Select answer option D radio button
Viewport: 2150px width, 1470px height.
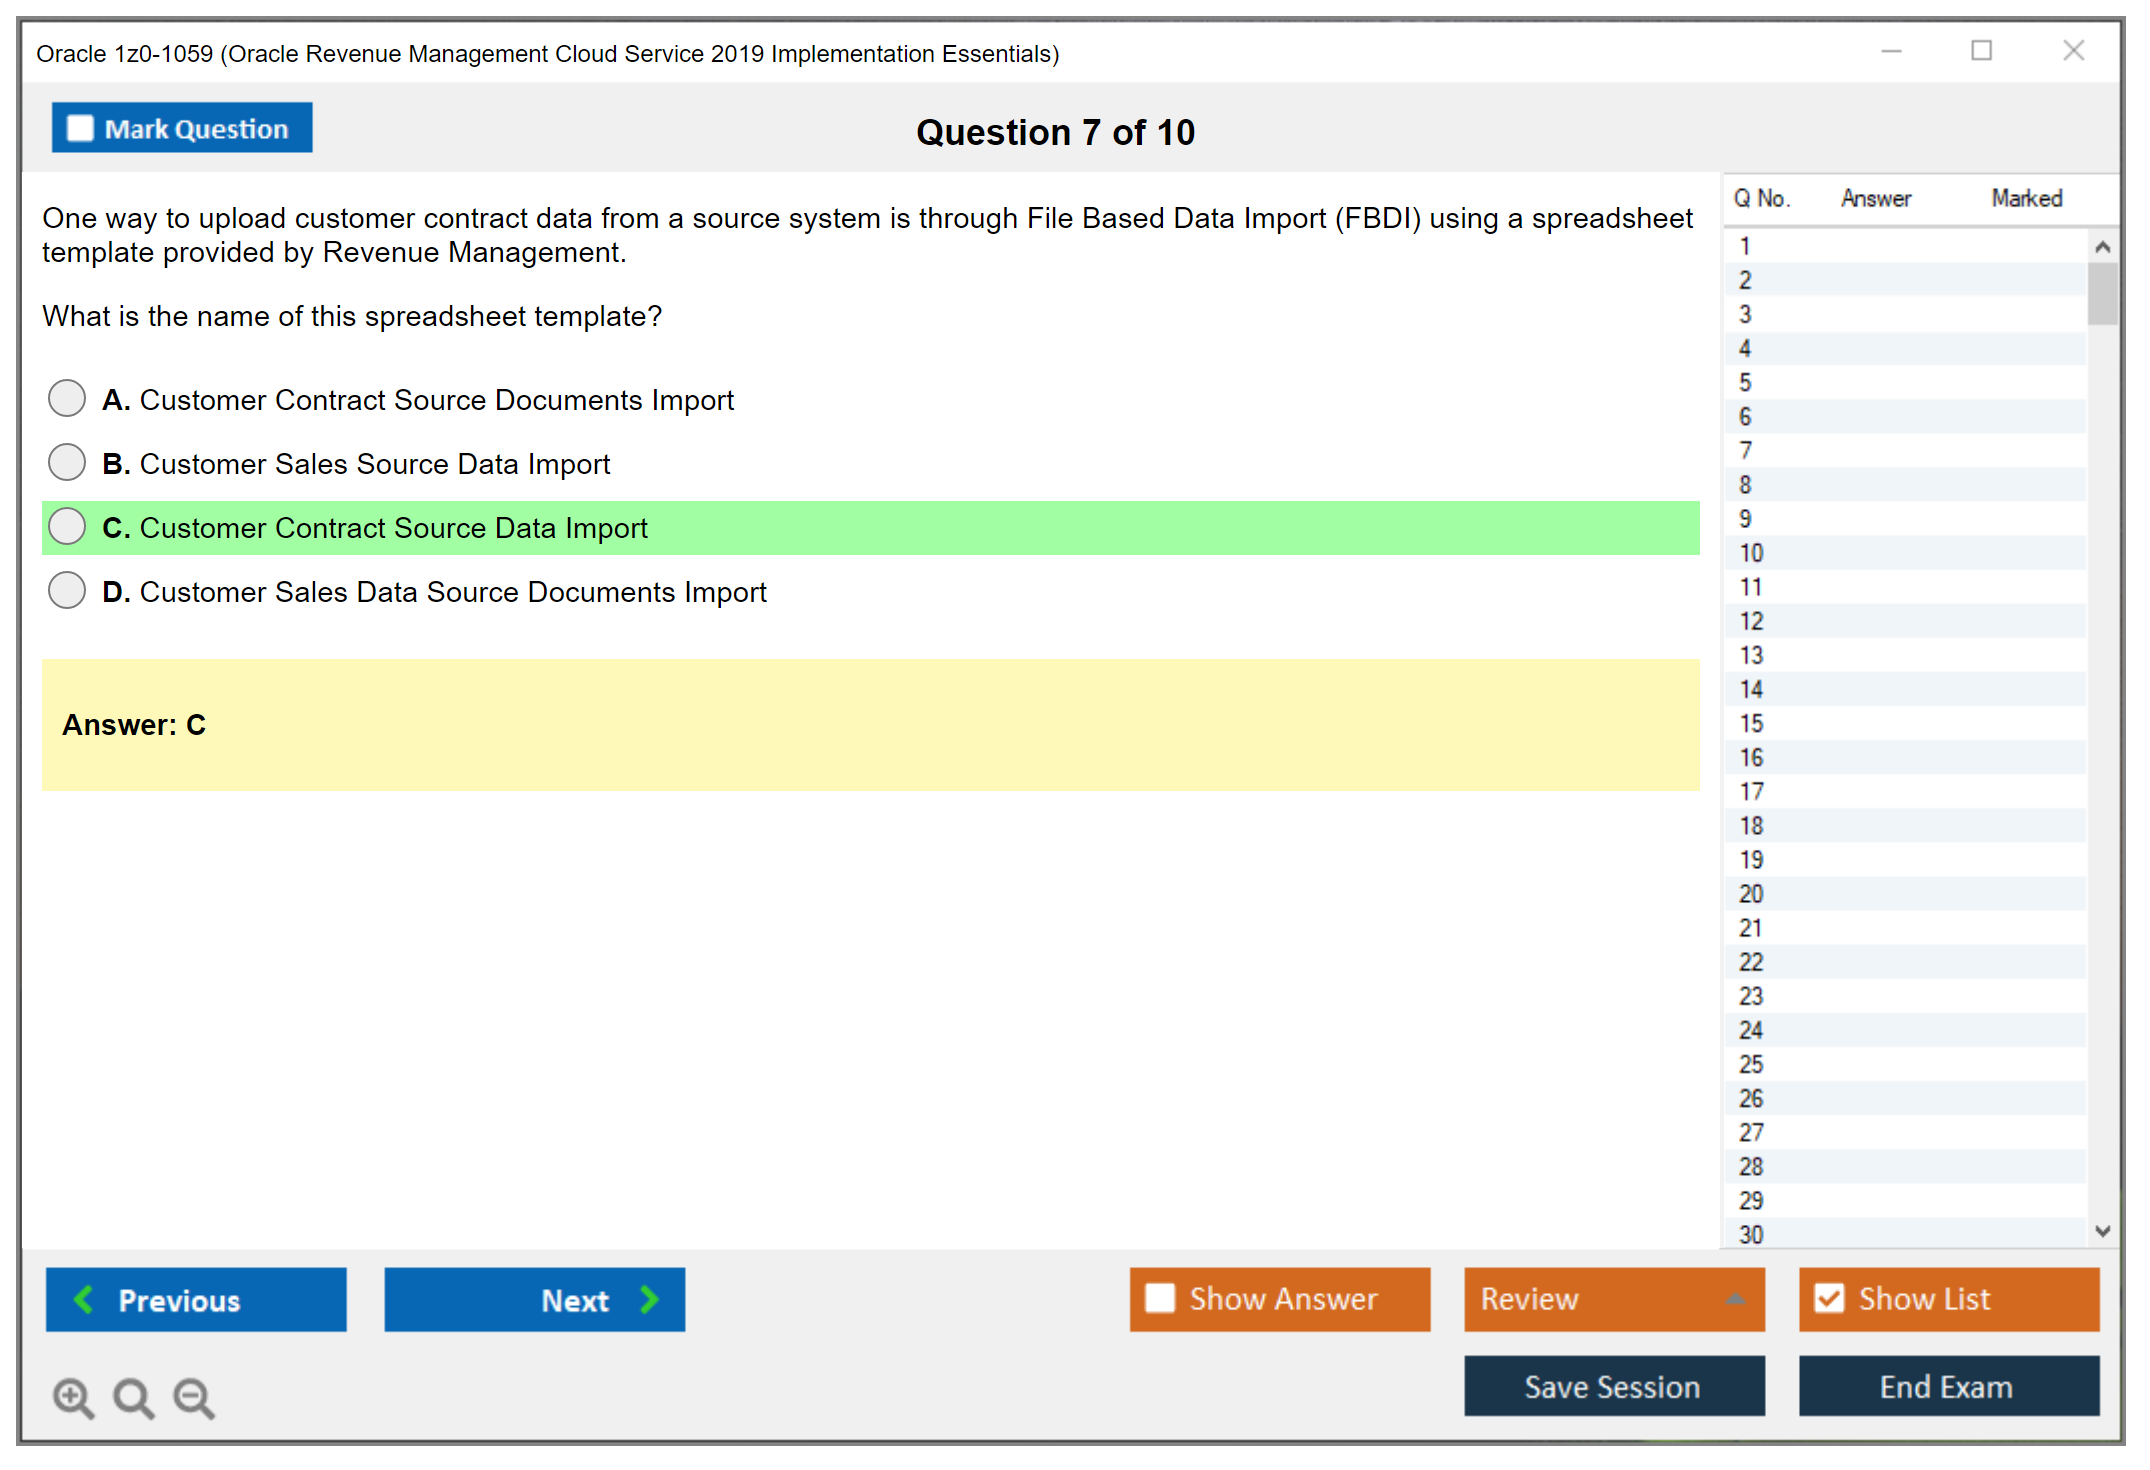66,590
